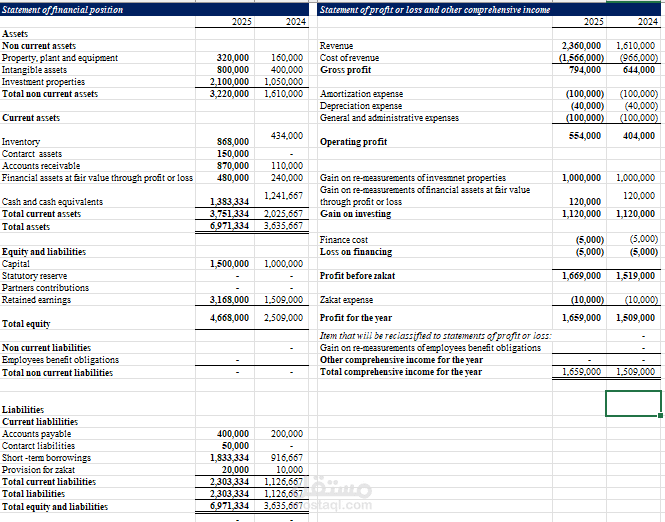The height and width of the screenshot is (522, 665).
Task: Select the "Statement of profit or loss" header bar
Action: 489,10
